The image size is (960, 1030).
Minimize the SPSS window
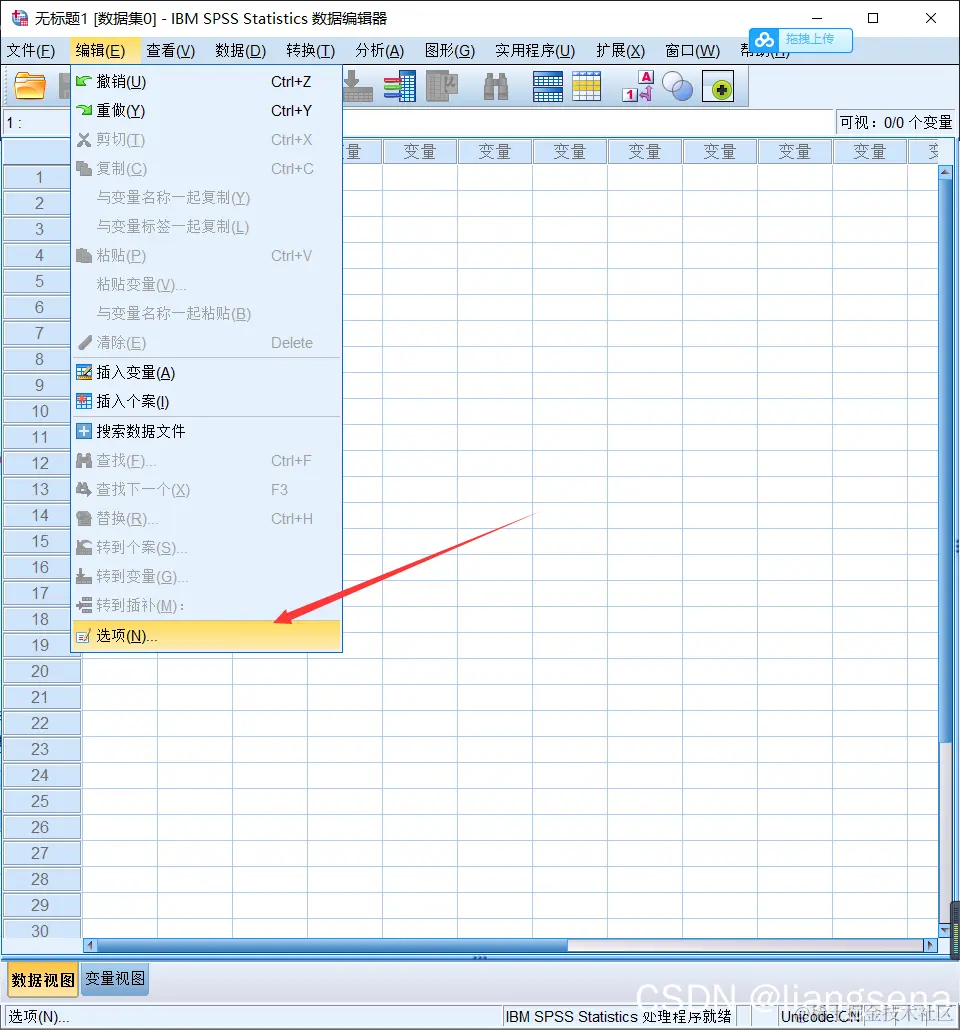pos(817,18)
